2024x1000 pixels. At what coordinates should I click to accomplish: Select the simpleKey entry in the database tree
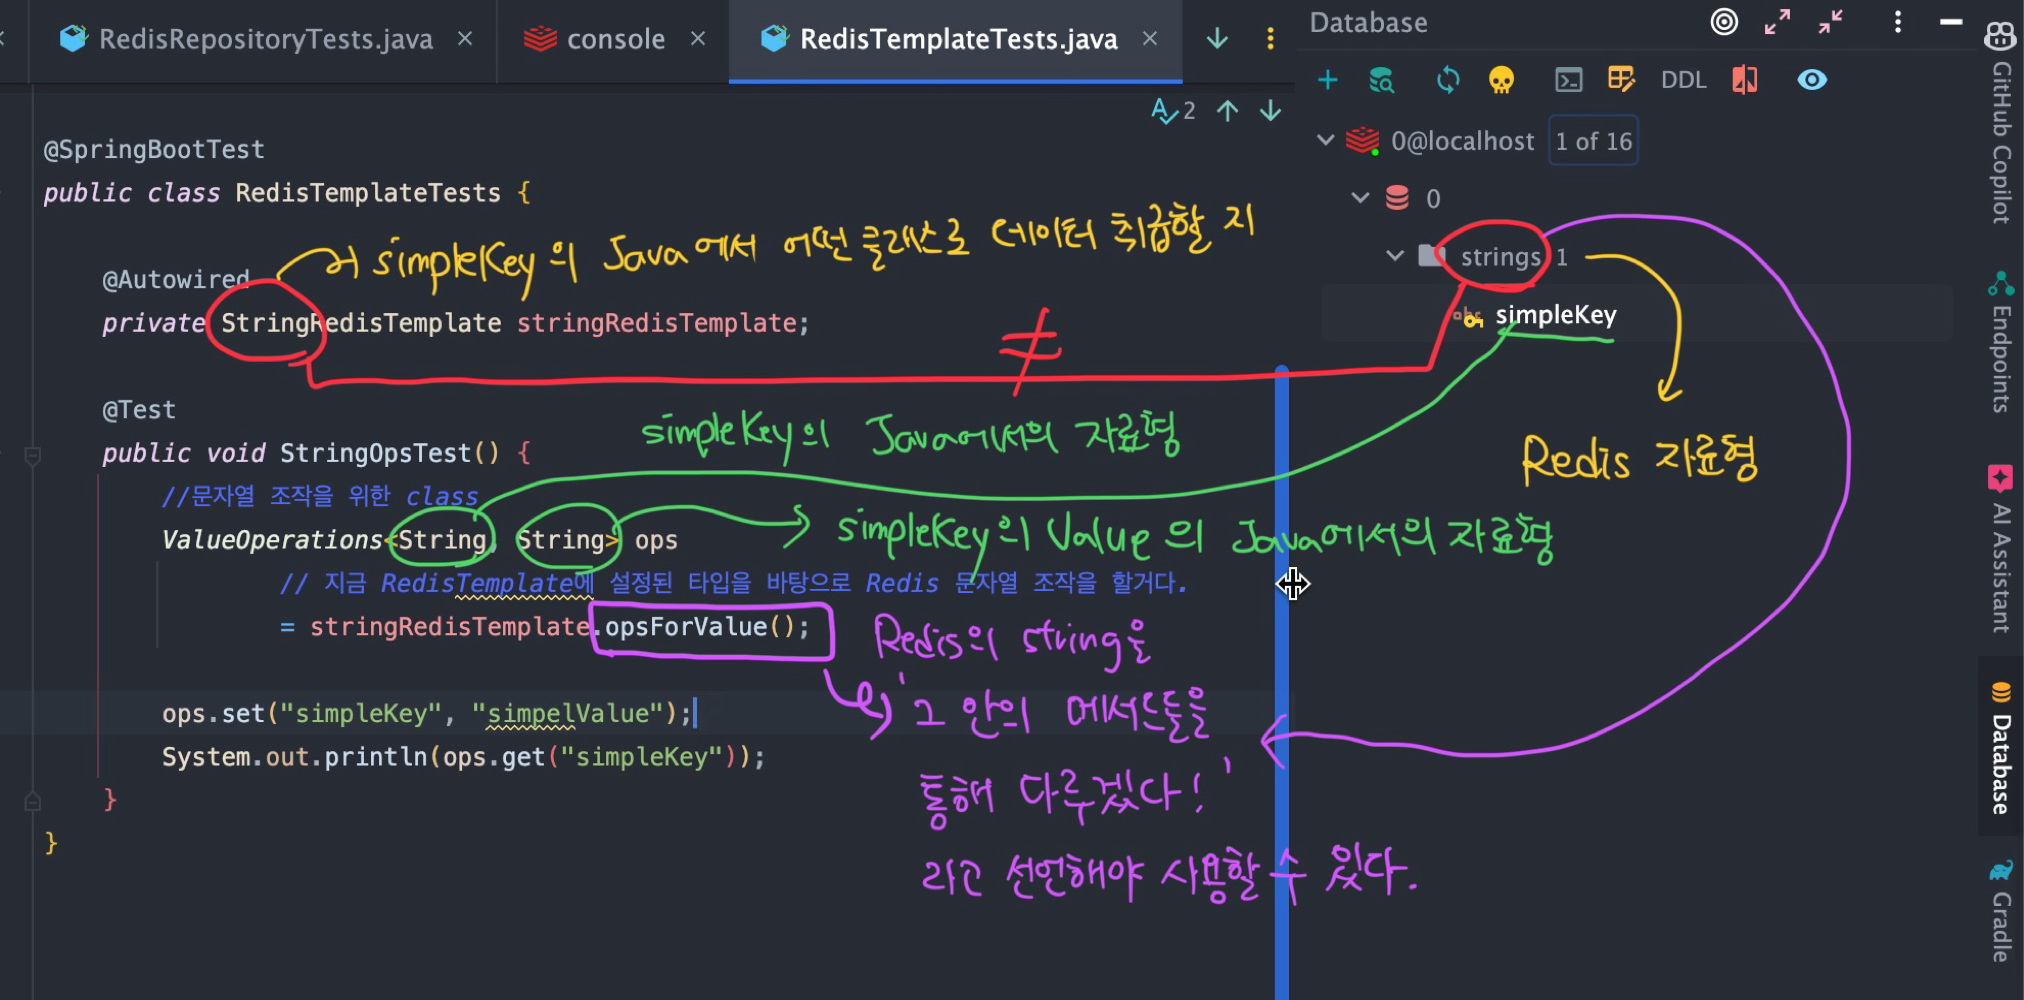pos(1556,315)
